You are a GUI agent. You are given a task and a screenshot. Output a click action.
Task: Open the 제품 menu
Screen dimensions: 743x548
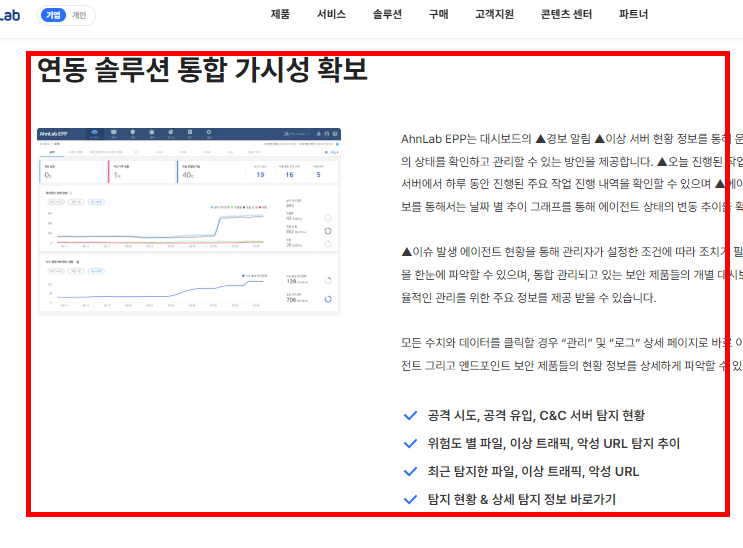(280, 14)
